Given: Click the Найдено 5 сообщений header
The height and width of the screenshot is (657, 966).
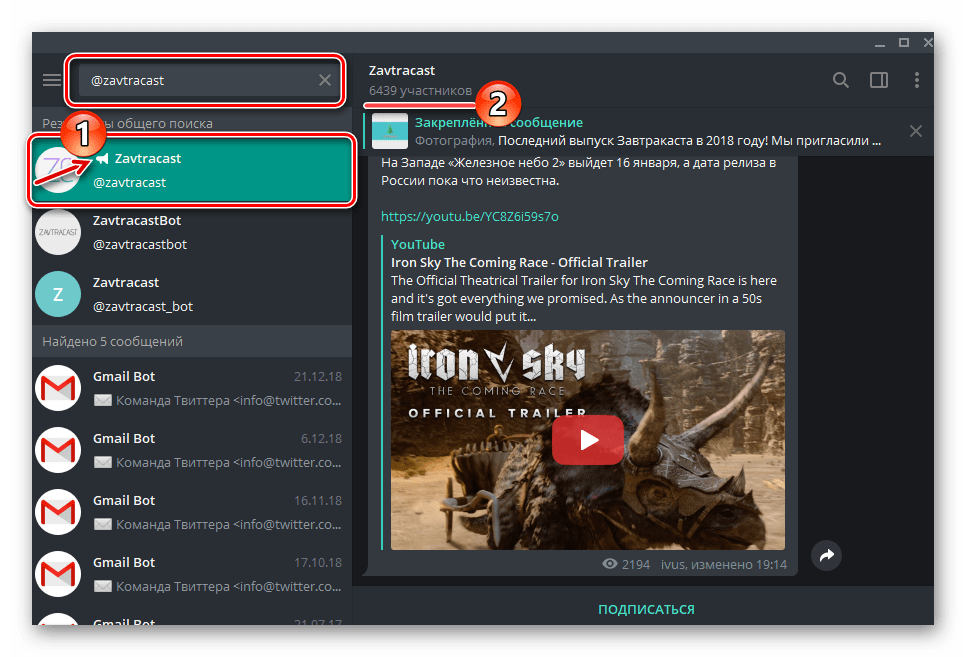Looking at the screenshot, I should (x=192, y=341).
